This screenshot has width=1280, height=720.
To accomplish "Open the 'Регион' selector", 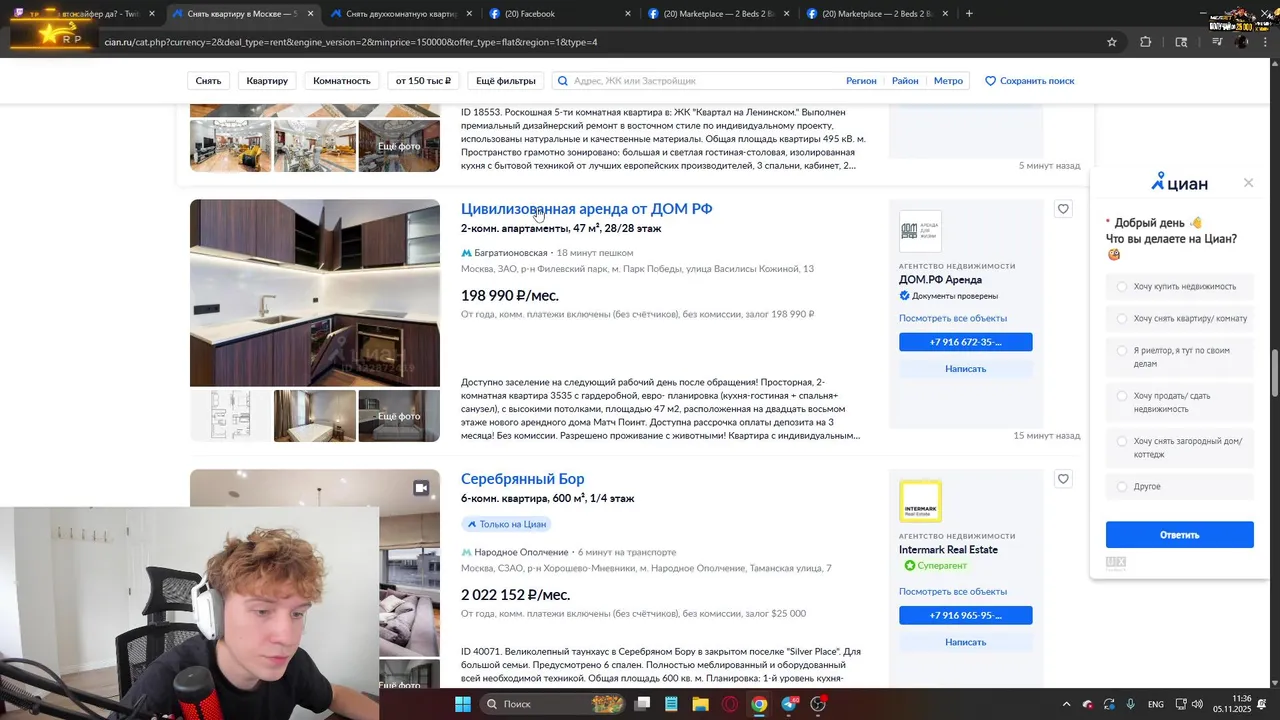I will 861,81.
